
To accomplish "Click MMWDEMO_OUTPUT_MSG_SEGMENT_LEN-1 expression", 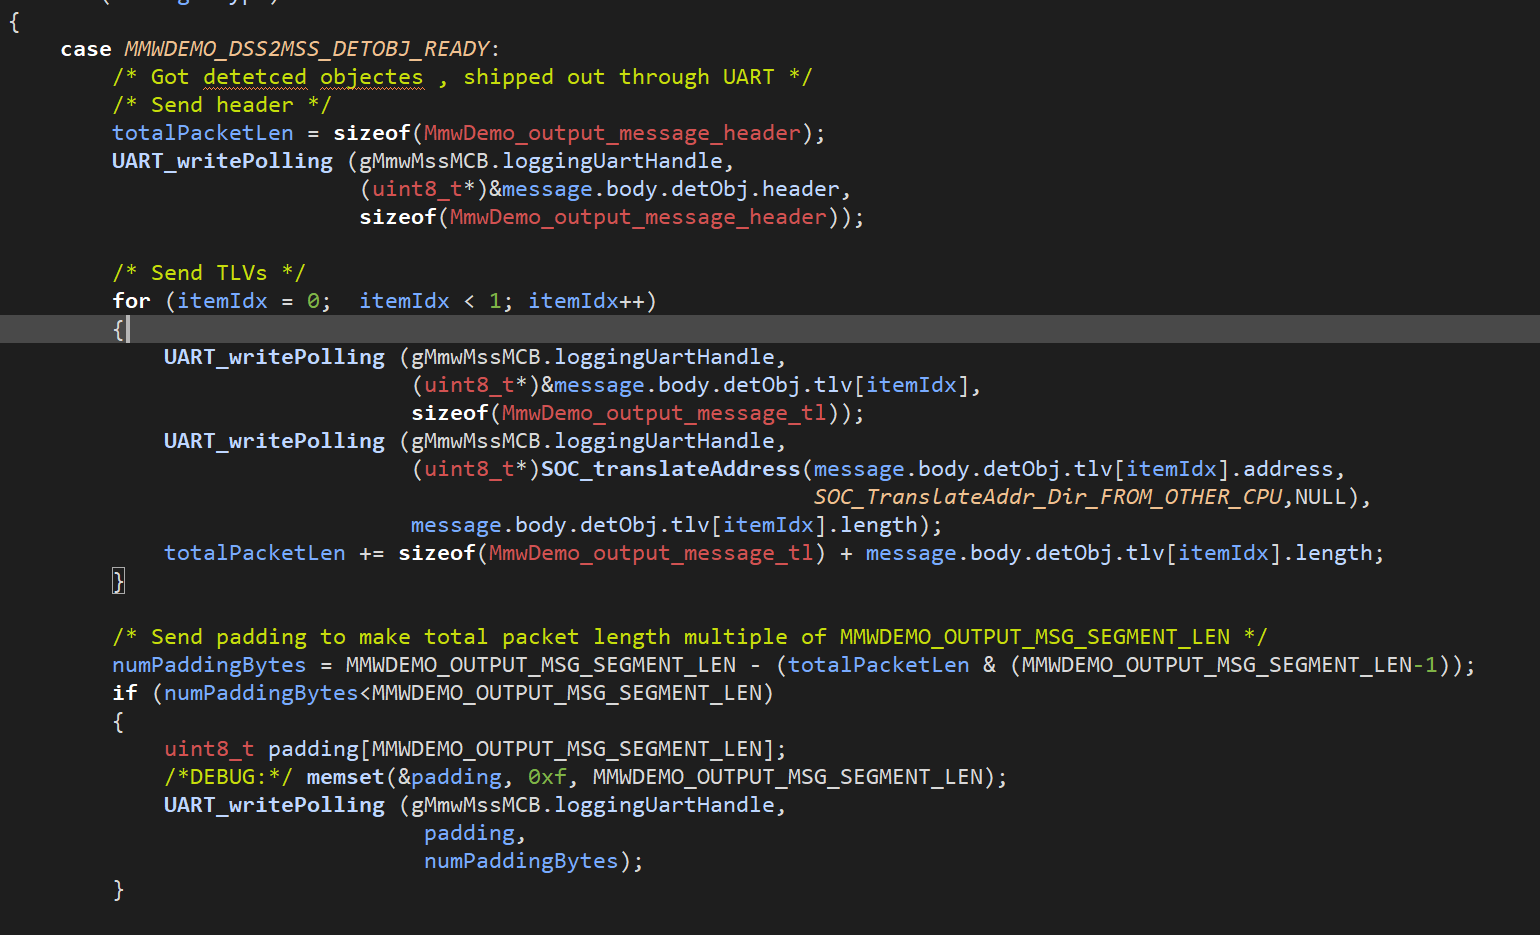I will coord(1230,665).
